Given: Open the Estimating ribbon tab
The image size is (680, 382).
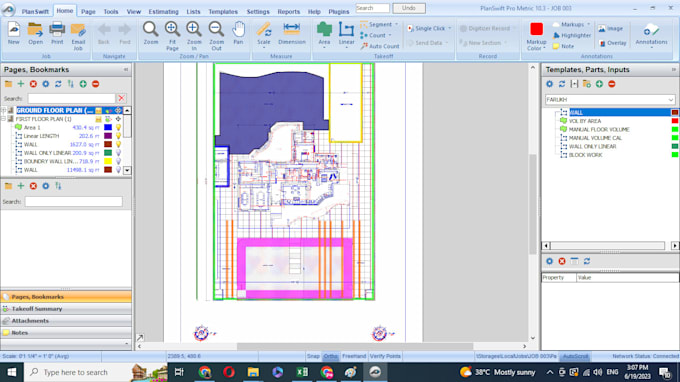Looking at the screenshot, I should pyautogui.click(x=163, y=12).
